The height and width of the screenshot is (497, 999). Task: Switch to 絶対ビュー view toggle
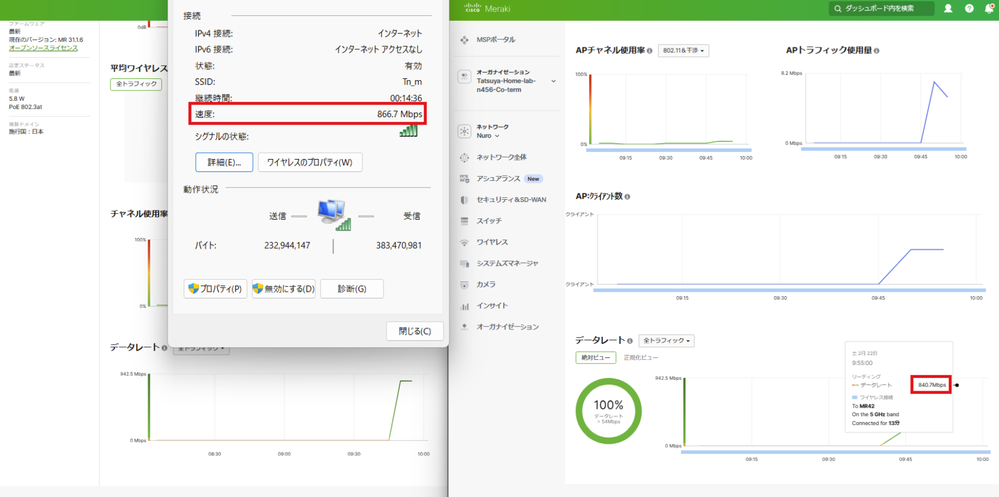pyautogui.click(x=595, y=358)
